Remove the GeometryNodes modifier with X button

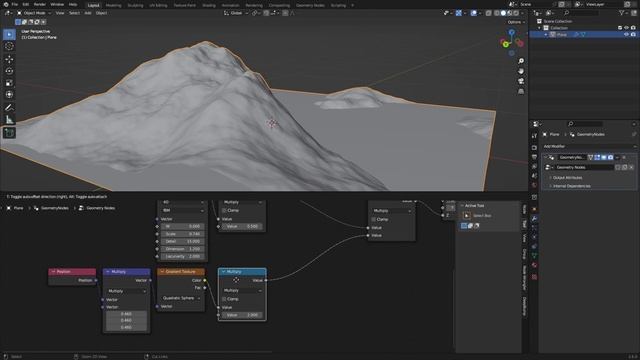pyautogui.click(x=624, y=157)
